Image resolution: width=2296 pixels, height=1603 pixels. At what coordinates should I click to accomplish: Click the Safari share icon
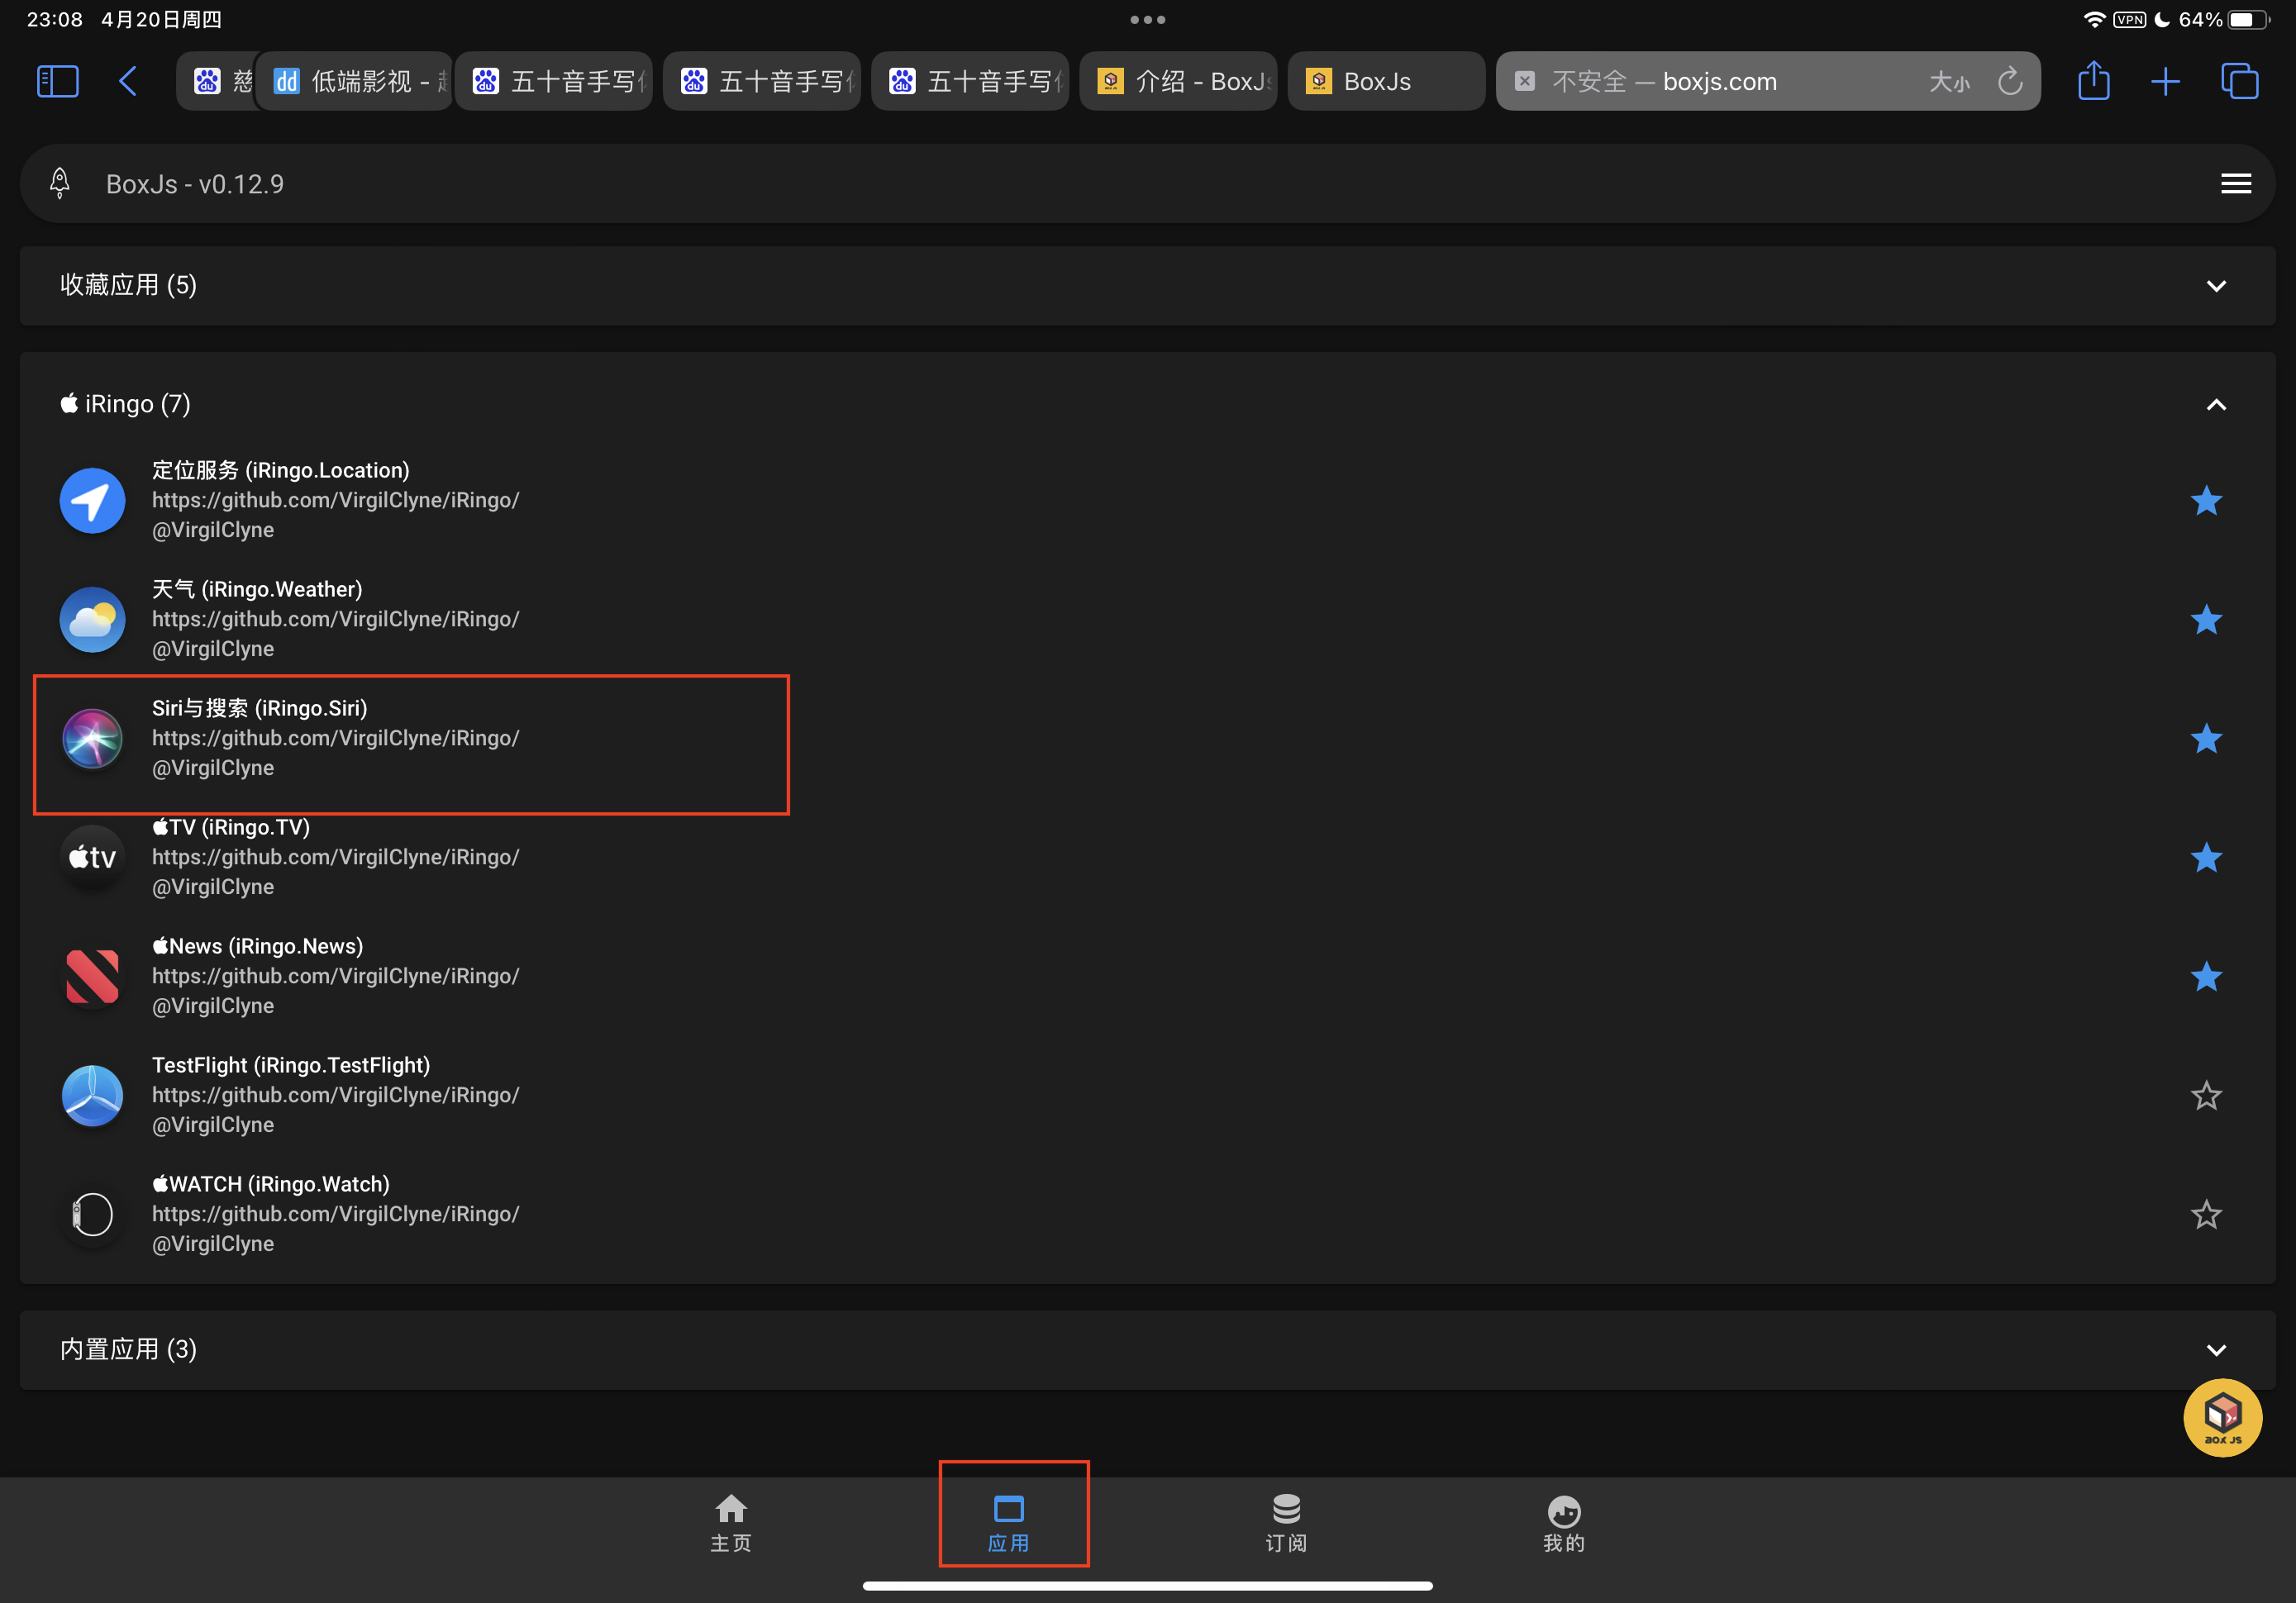coord(2093,81)
